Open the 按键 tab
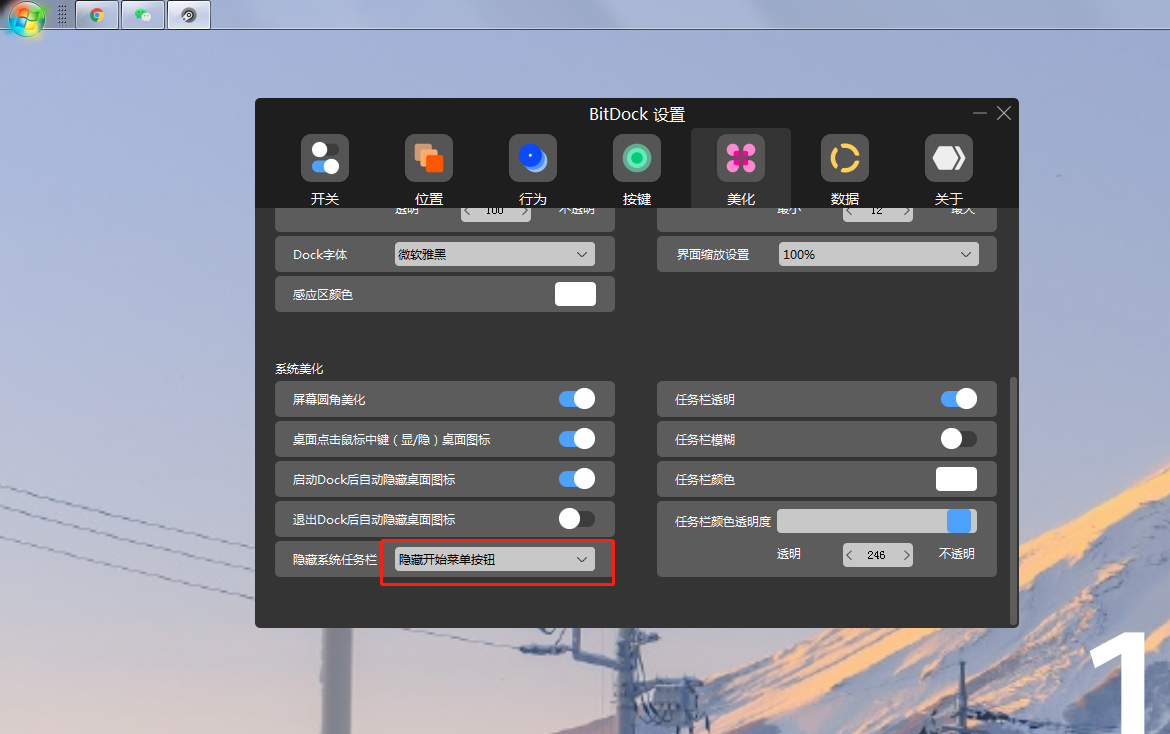Viewport: 1170px width, 734px height. pos(636,169)
